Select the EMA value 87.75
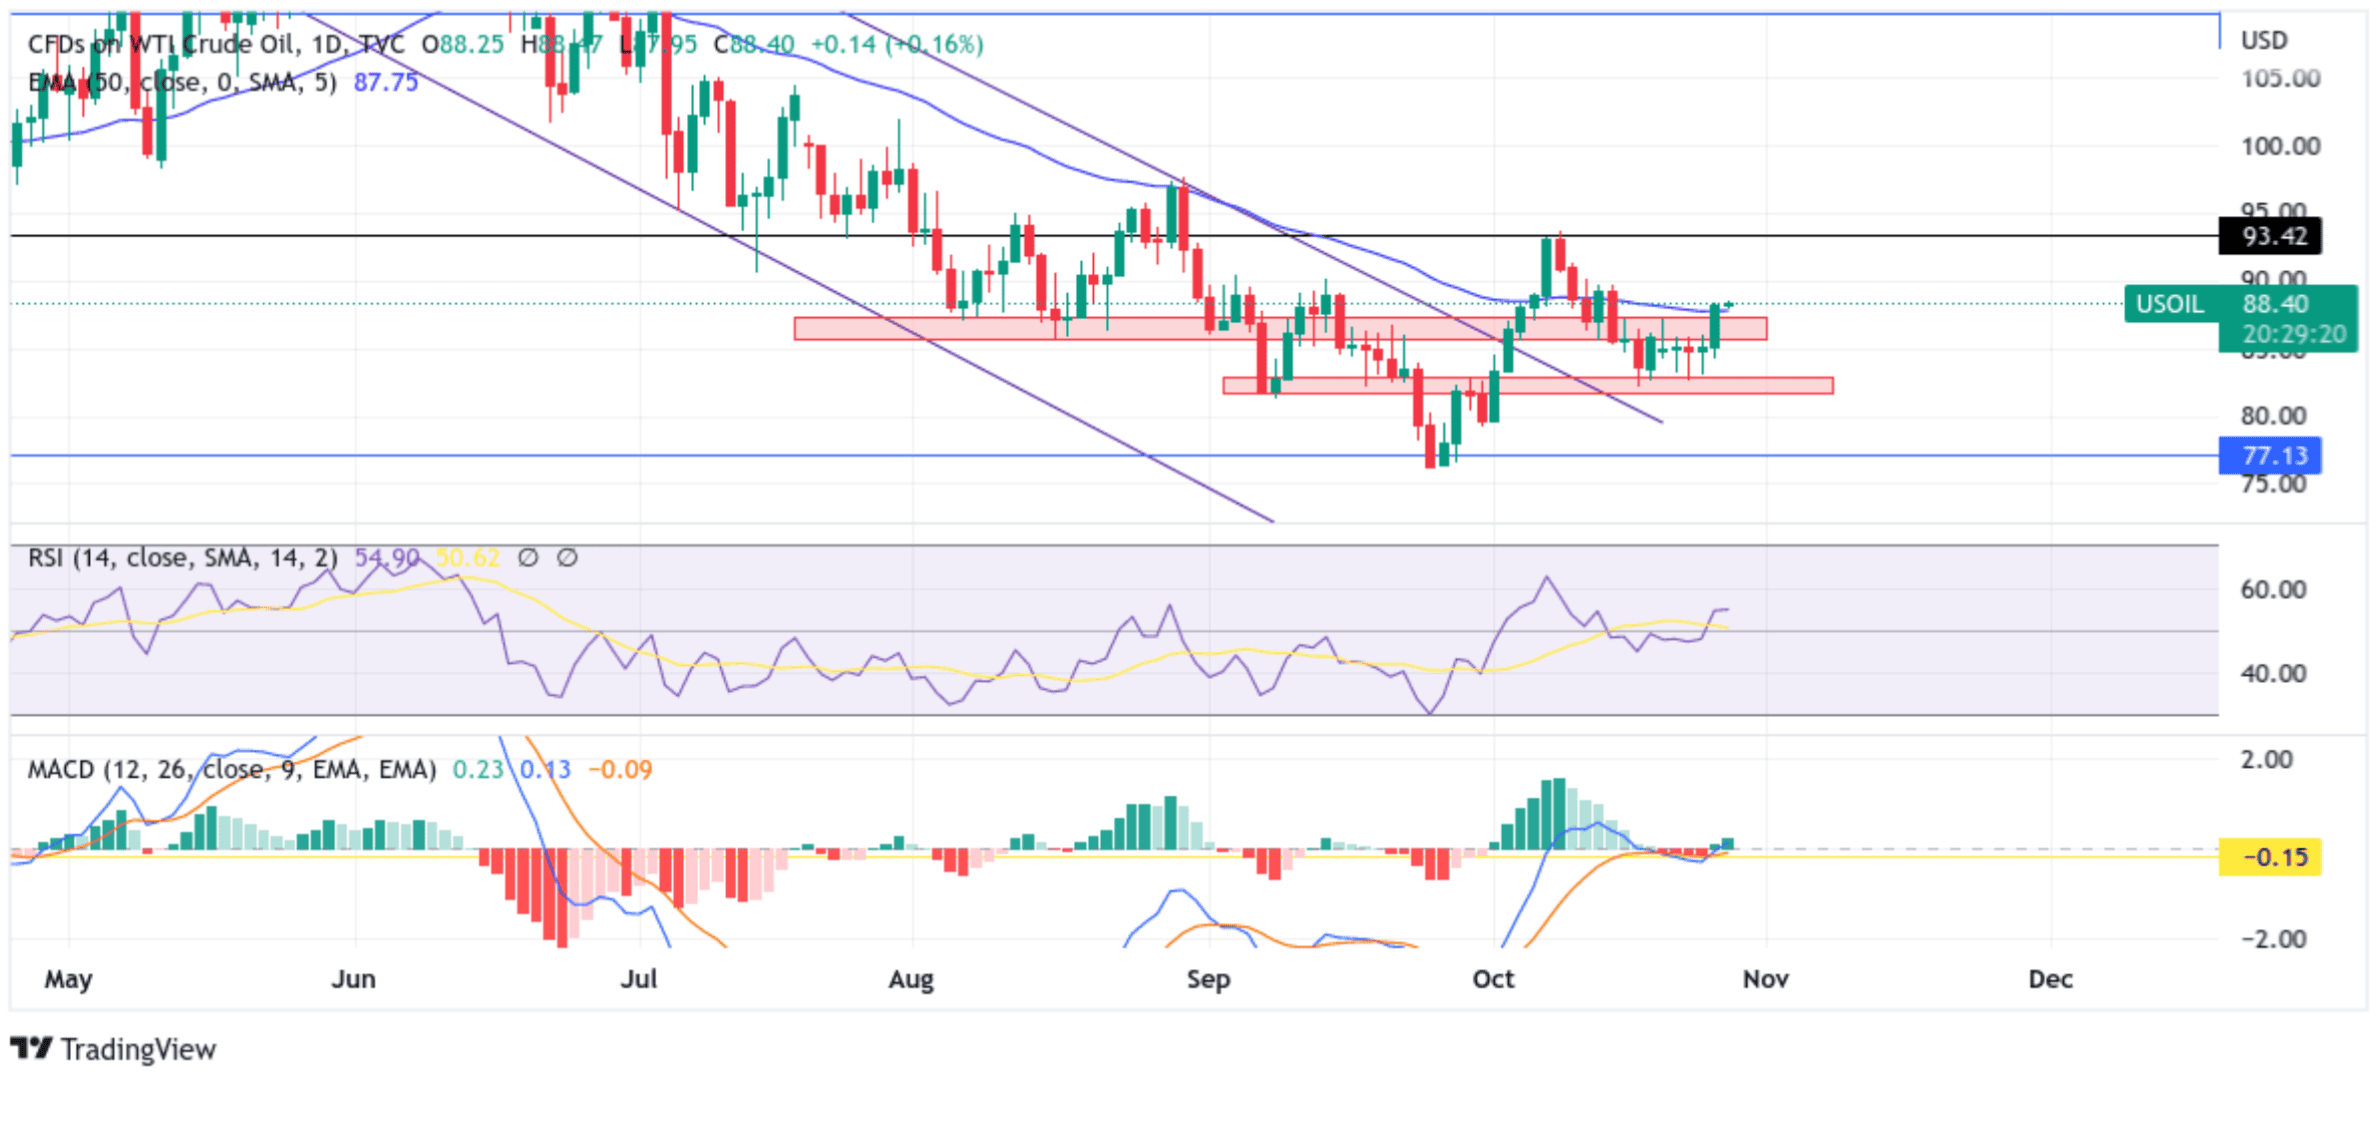 click(386, 82)
